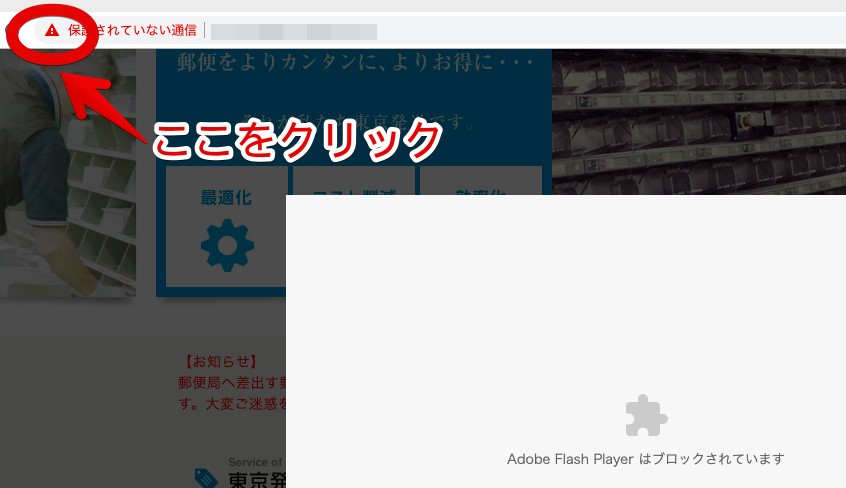846x488 pixels.
Task: Click the blurred URL address field
Action: (293, 31)
